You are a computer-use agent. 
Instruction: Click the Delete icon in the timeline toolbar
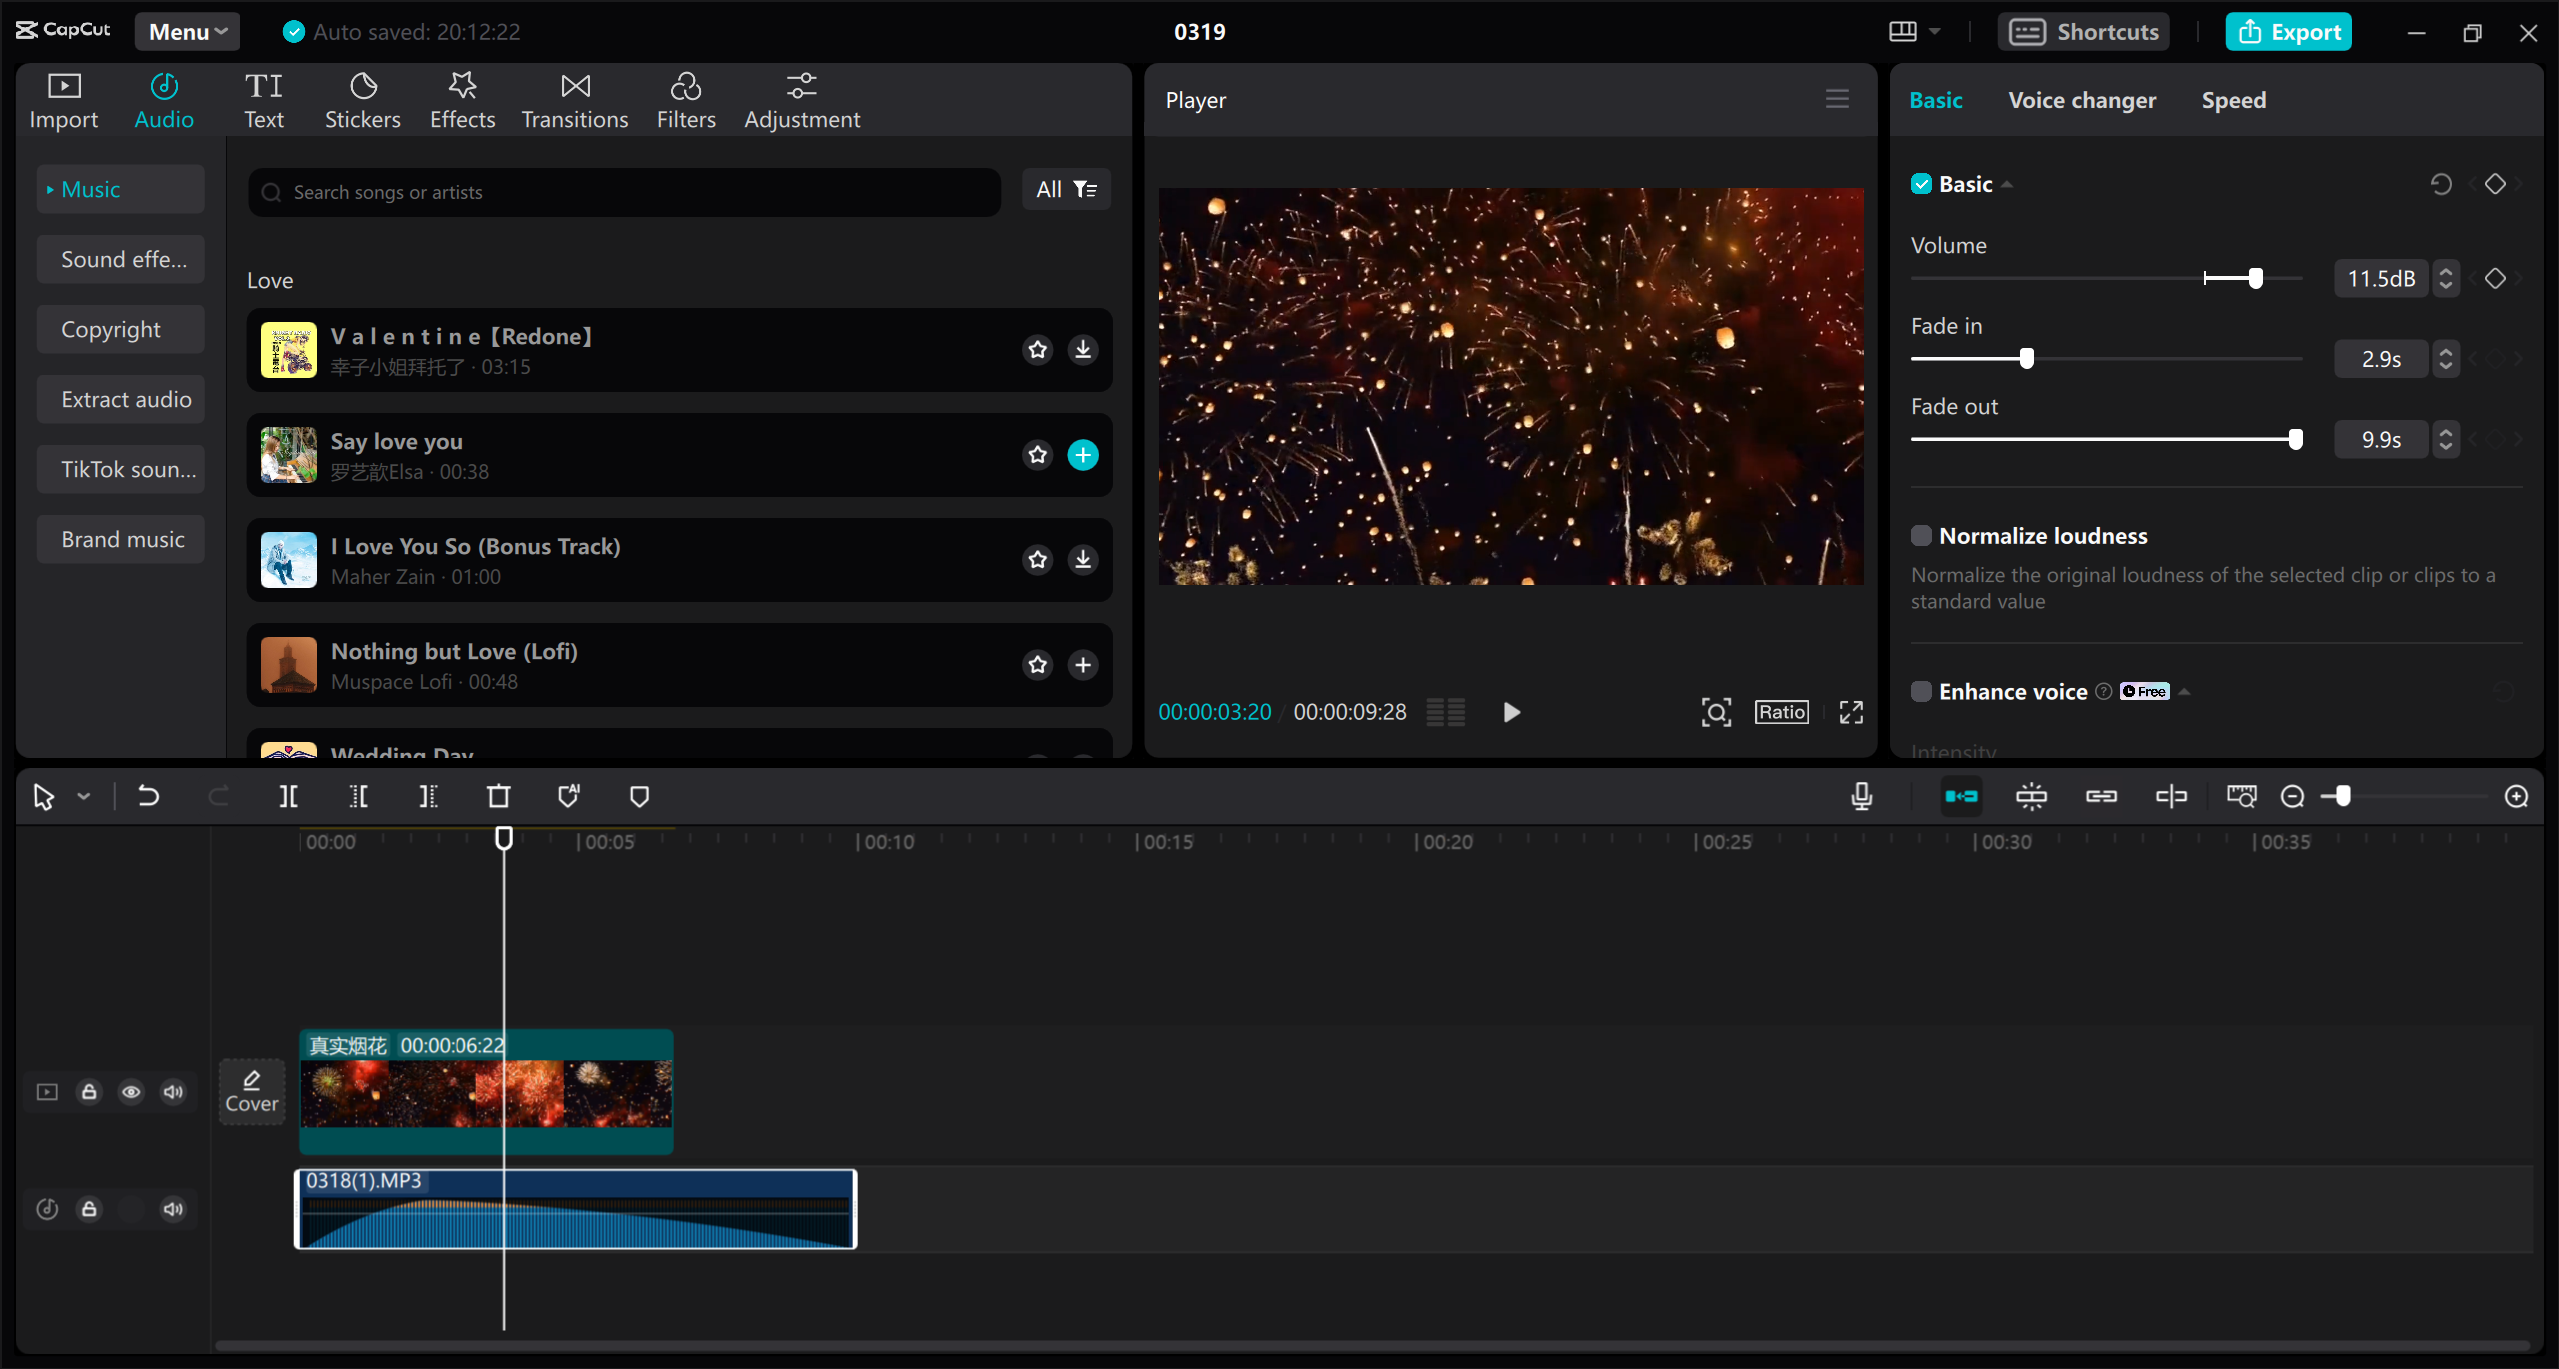497,796
